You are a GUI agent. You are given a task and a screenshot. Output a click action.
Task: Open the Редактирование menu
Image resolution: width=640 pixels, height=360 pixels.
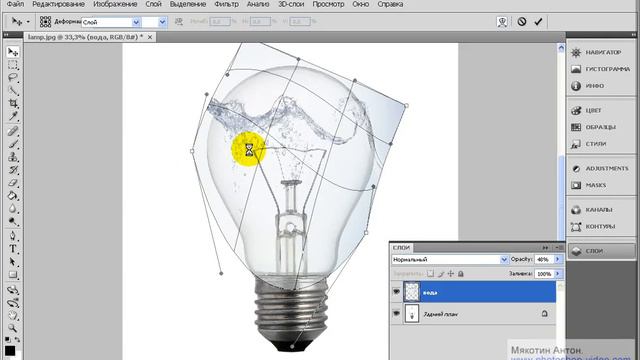pos(58,4)
